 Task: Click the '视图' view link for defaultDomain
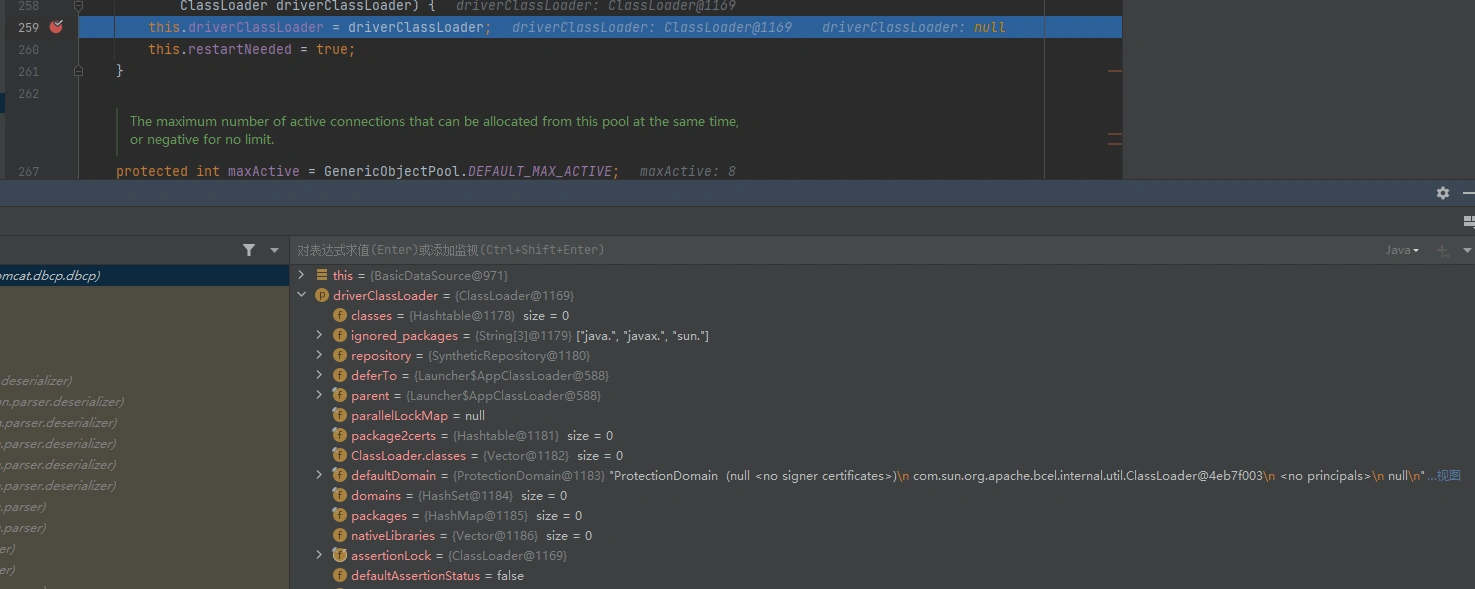tap(1447, 476)
